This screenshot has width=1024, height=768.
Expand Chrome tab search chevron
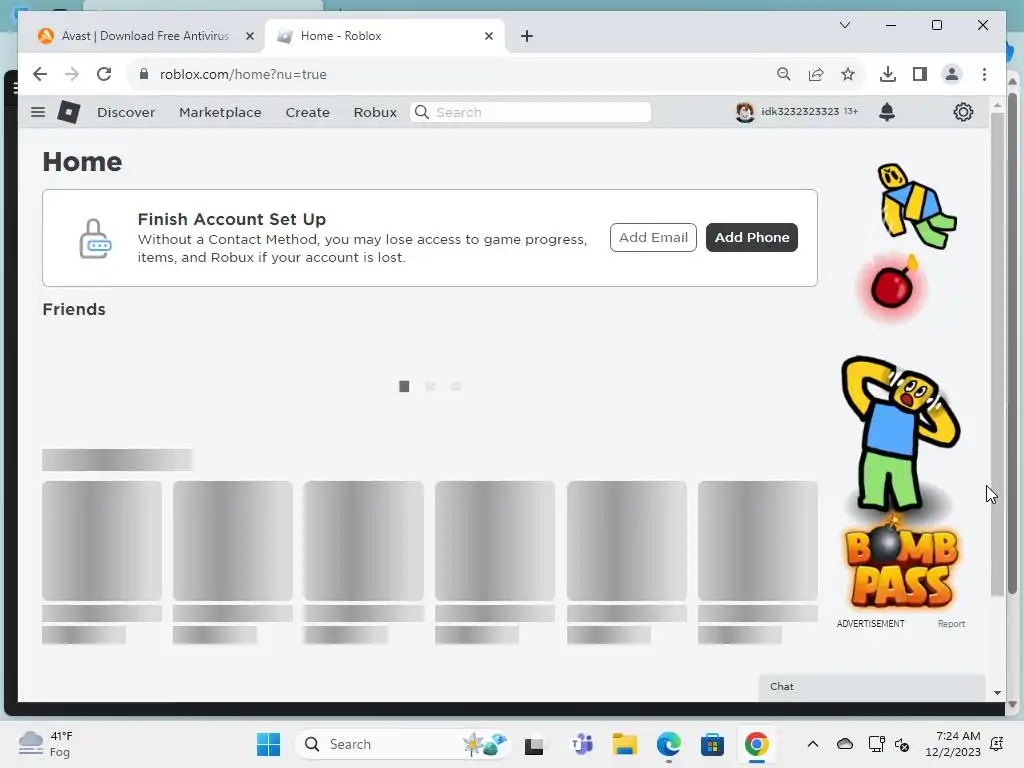point(844,25)
